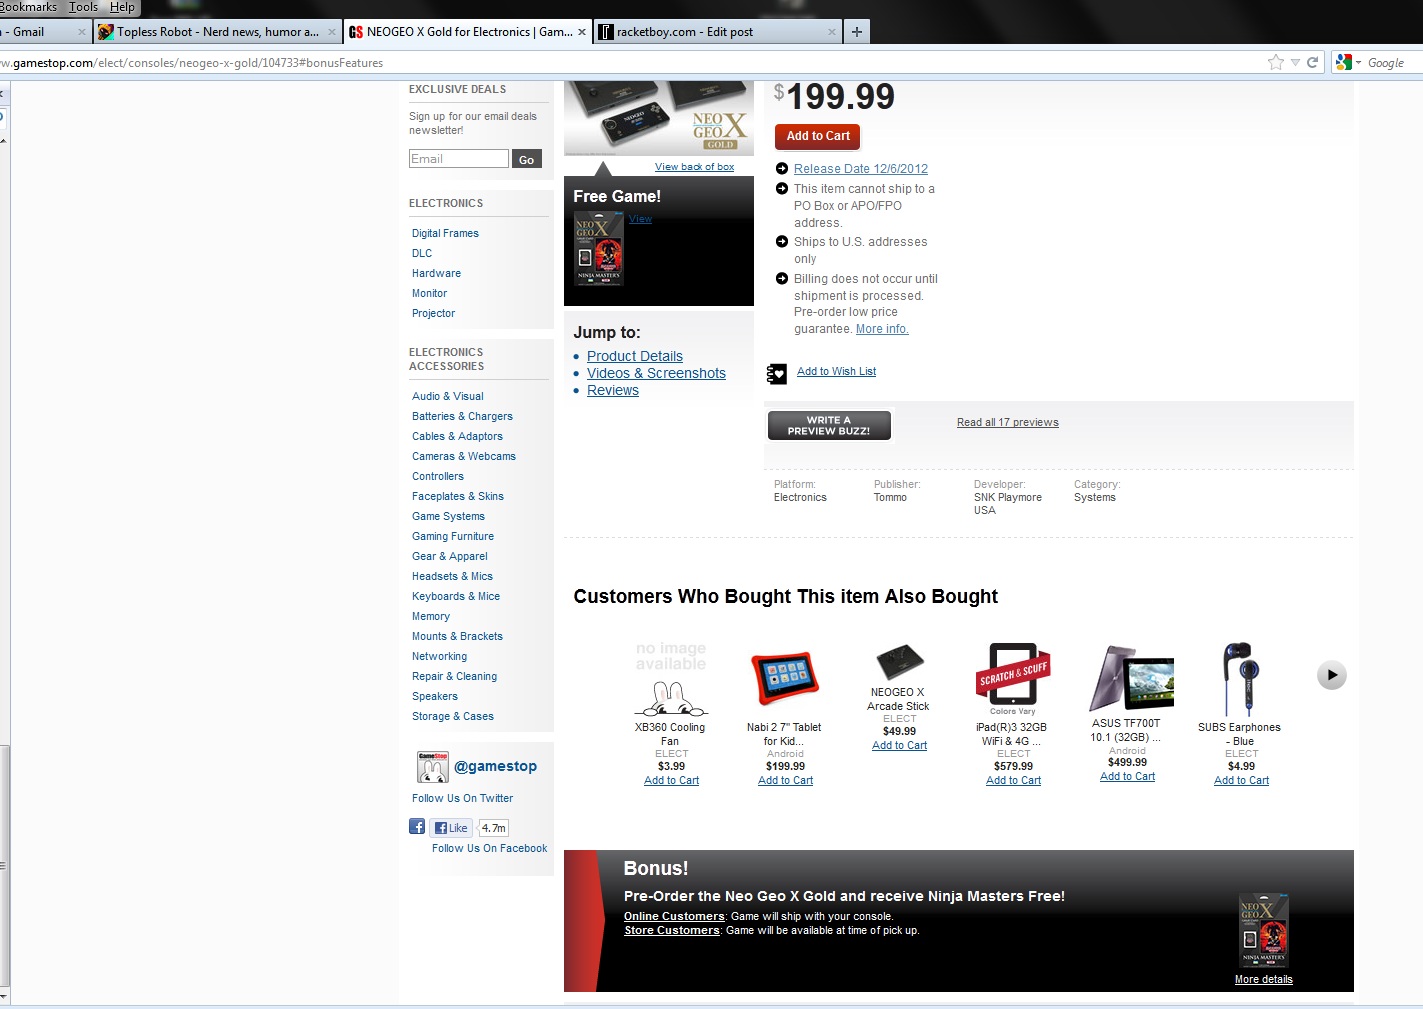Open the address bar history dropdown arrow
The width and height of the screenshot is (1423, 1009).
[x=1295, y=62]
